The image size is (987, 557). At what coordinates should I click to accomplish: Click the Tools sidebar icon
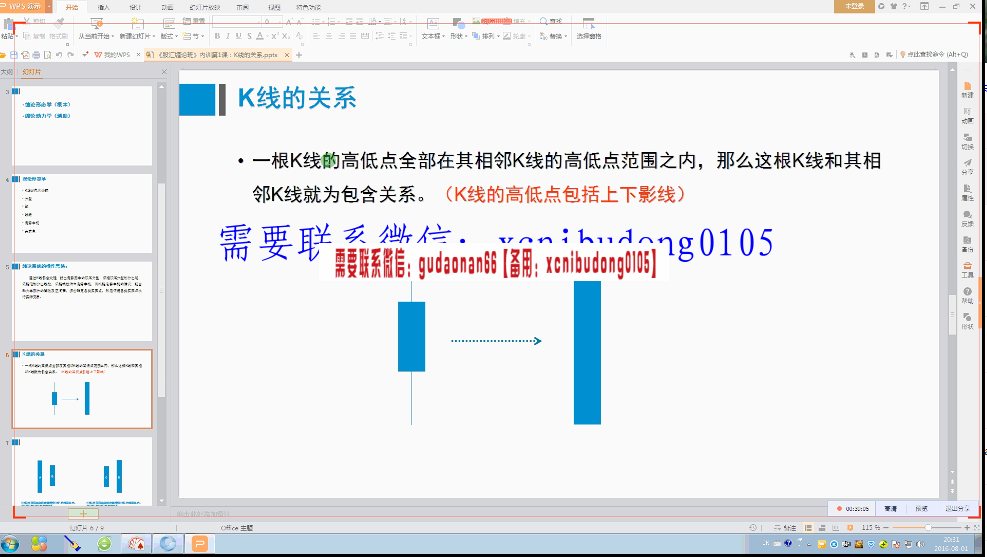(x=967, y=269)
